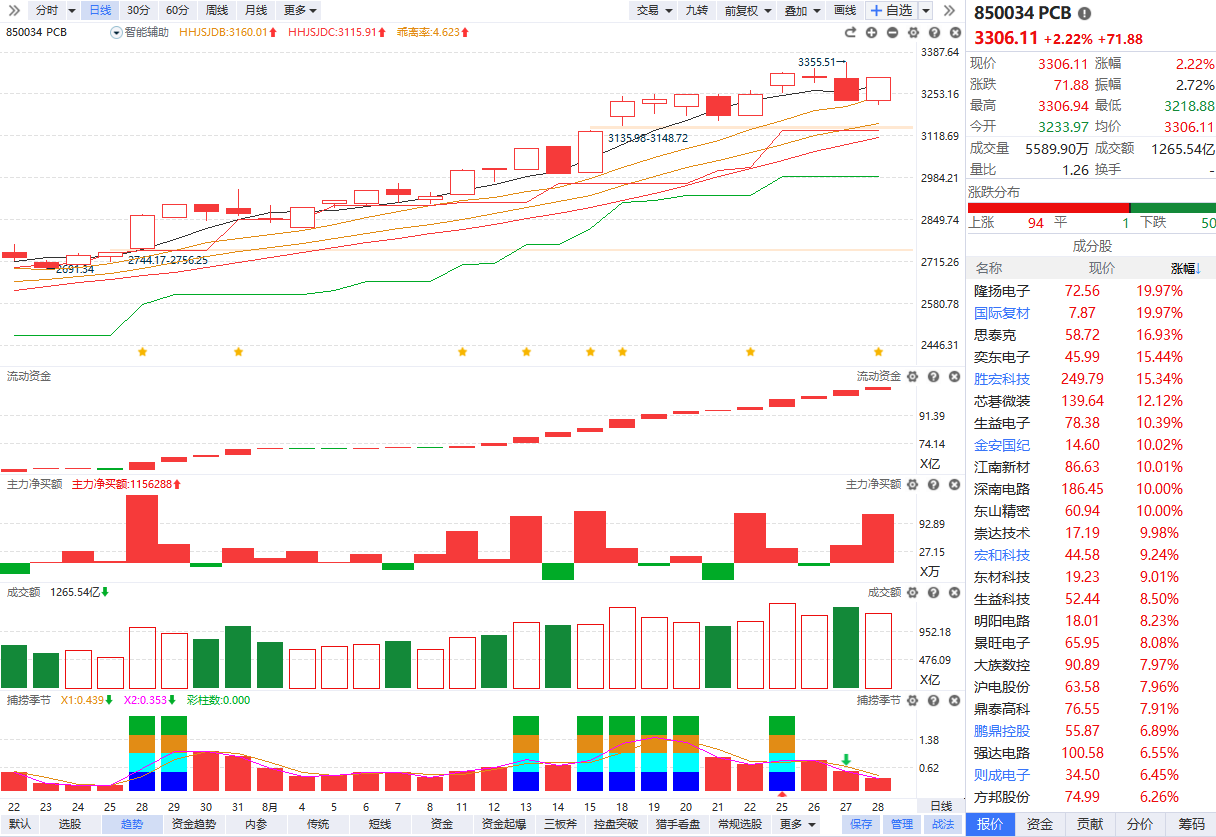Open settings gear of the 成交额 panel
The width and height of the screenshot is (1216, 837).
tap(912, 592)
